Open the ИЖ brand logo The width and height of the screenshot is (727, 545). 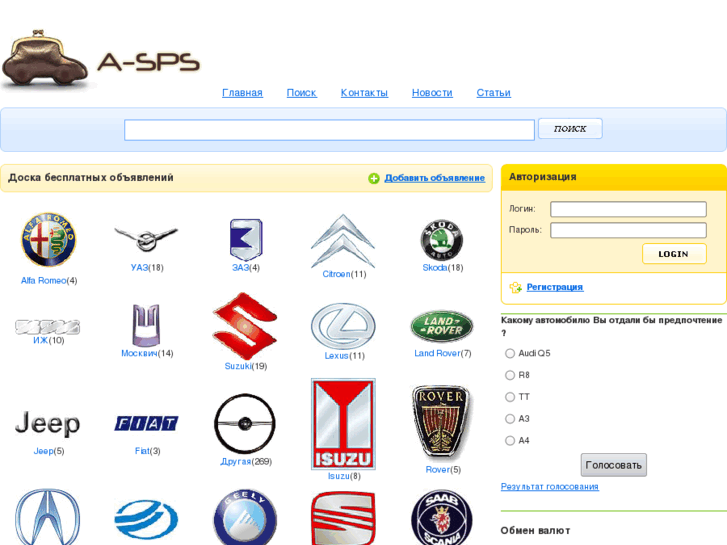click(x=47, y=327)
